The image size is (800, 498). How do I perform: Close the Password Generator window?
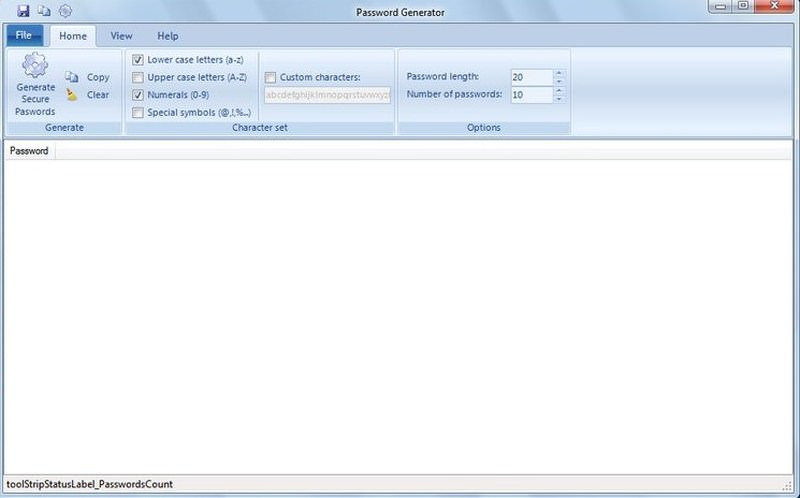pyautogui.click(x=774, y=6)
